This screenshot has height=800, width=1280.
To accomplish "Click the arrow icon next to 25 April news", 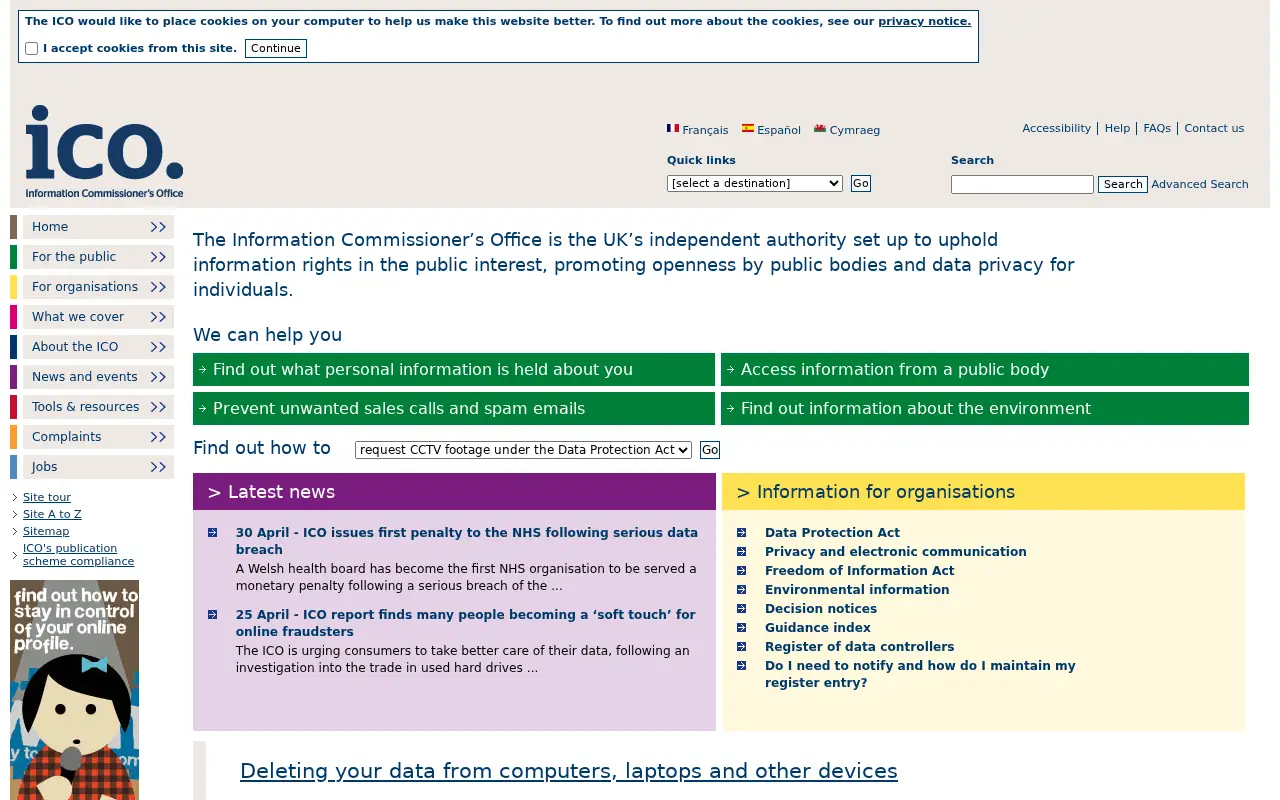I will click(x=212, y=615).
